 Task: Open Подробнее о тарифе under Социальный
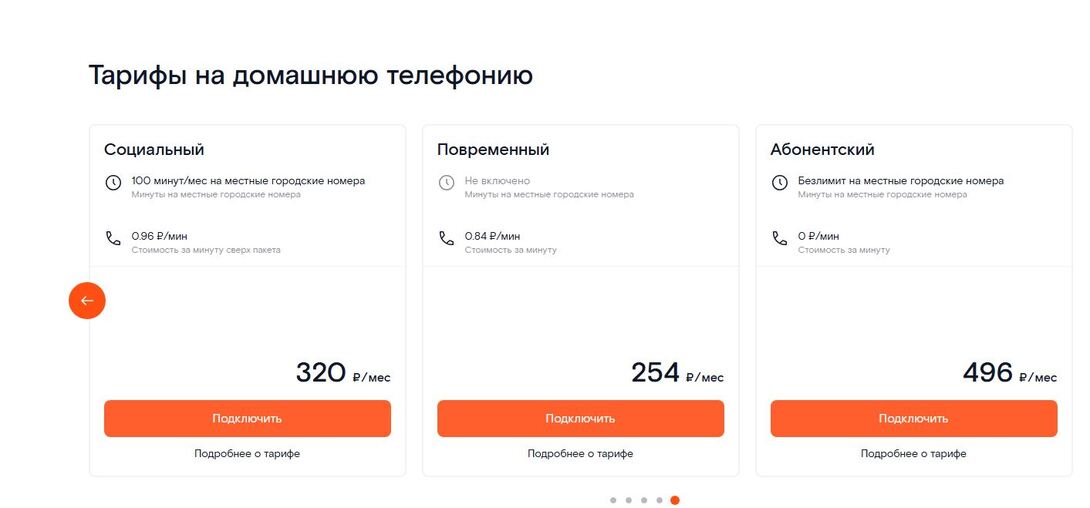pyautogui.click(x=247, y=454)
